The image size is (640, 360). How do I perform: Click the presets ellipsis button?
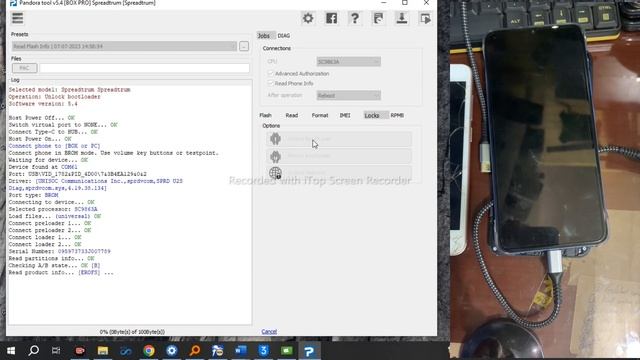coord(244,46)
